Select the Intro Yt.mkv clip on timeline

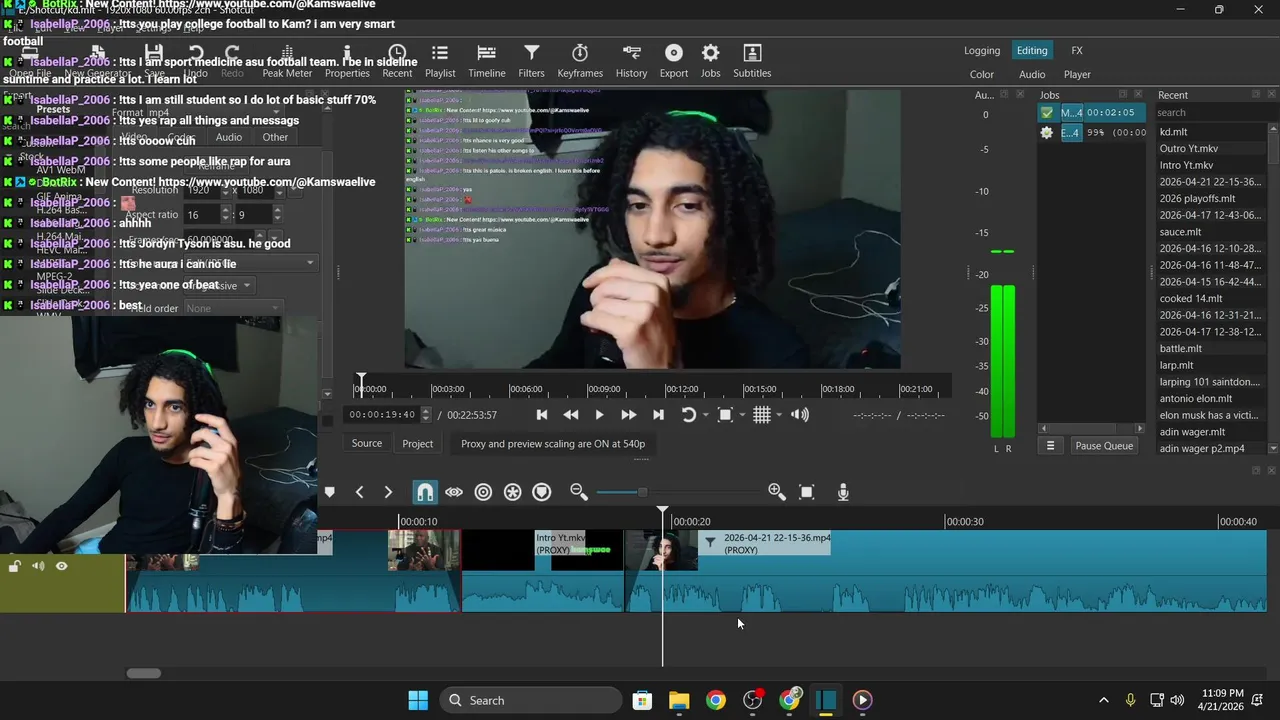(543, 570)
